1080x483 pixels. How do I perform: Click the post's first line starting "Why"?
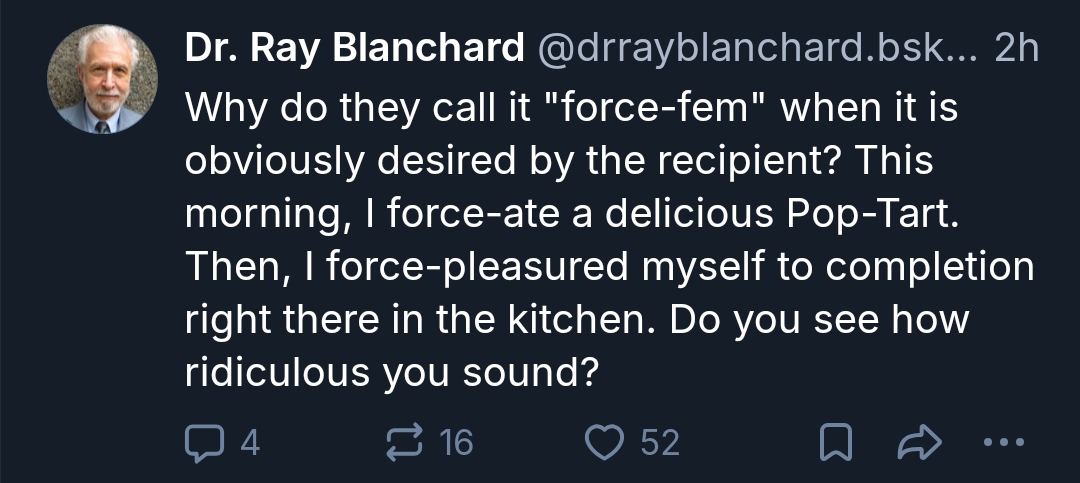tap(571, 108)
